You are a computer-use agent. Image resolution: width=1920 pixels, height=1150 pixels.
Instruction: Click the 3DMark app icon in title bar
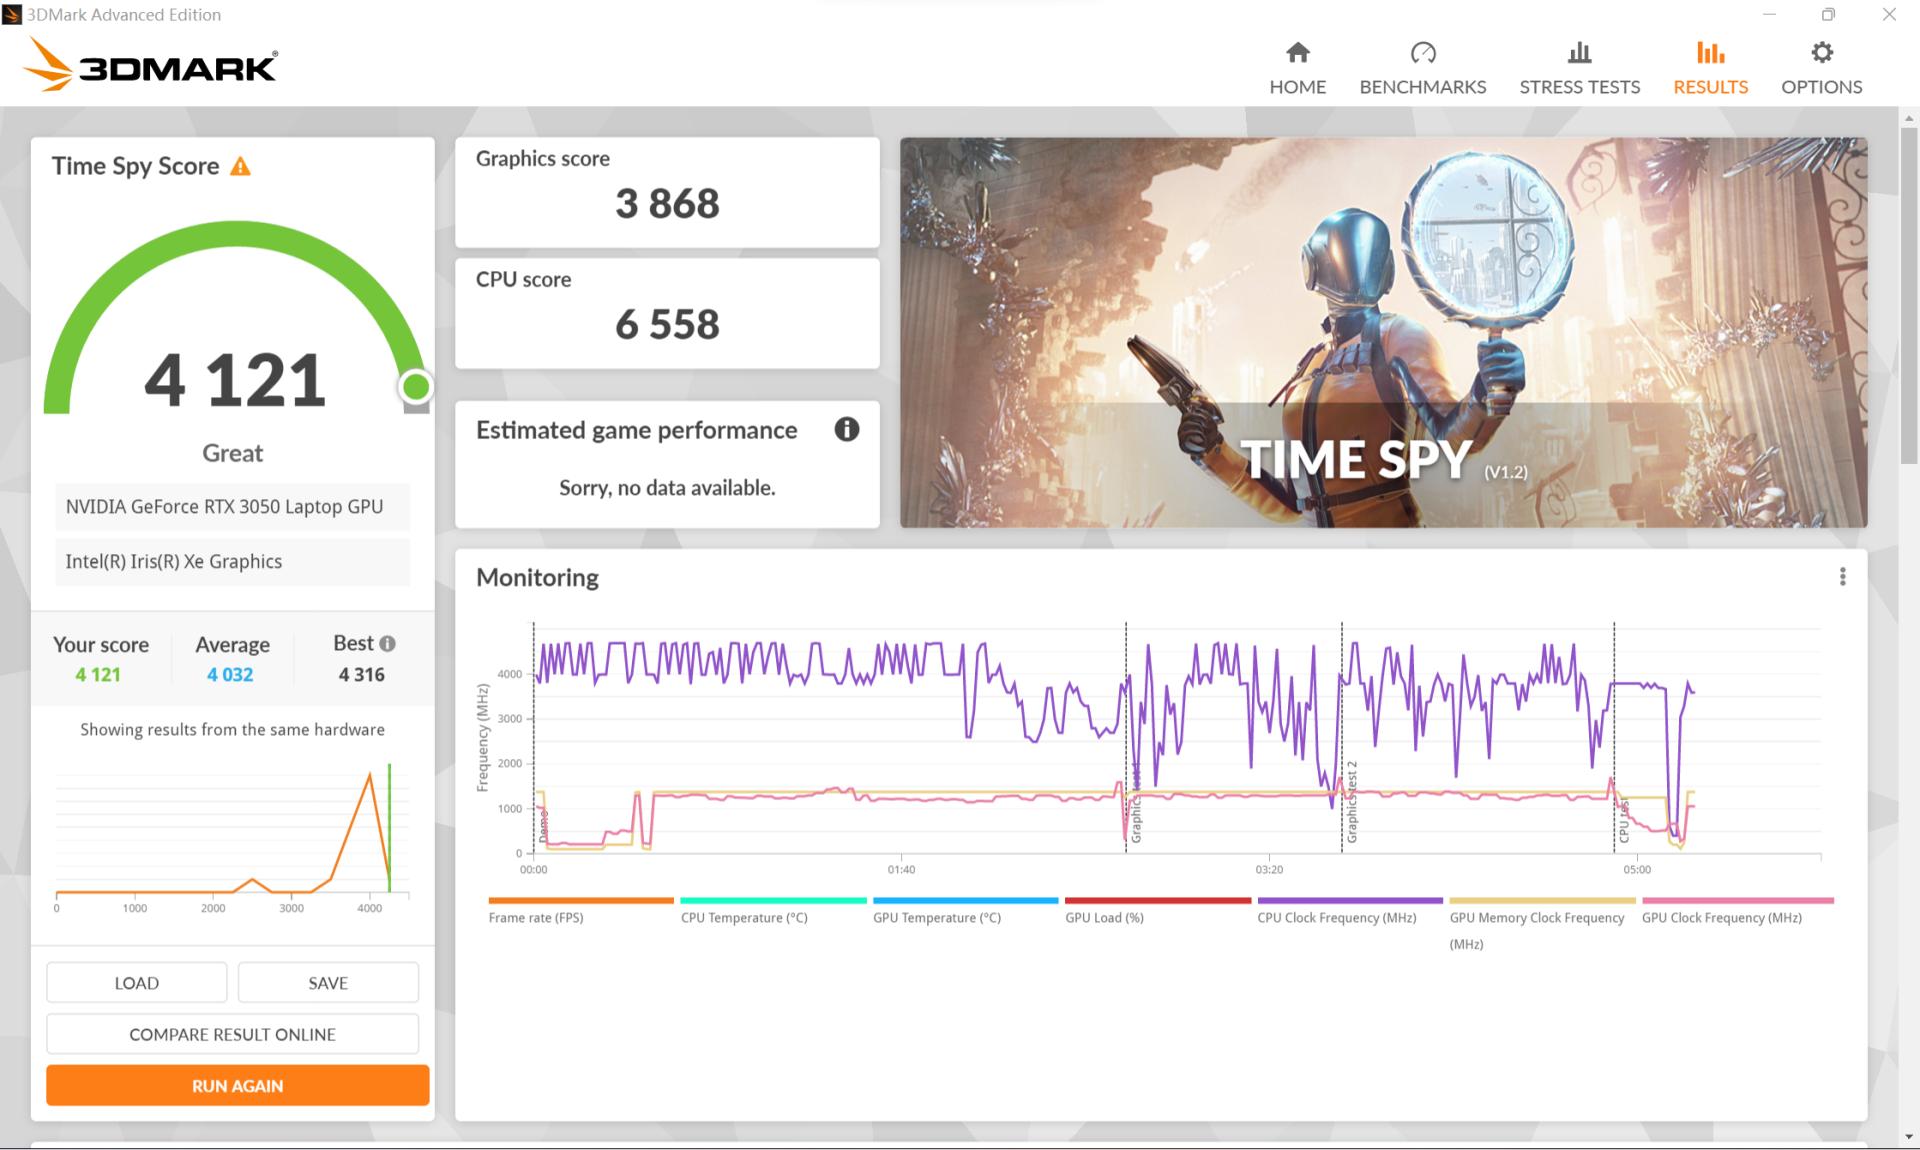[12, 14]
